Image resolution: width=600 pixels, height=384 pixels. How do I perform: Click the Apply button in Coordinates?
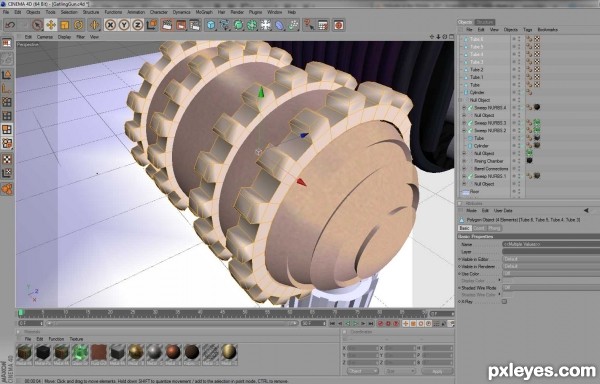coord(437,371)
